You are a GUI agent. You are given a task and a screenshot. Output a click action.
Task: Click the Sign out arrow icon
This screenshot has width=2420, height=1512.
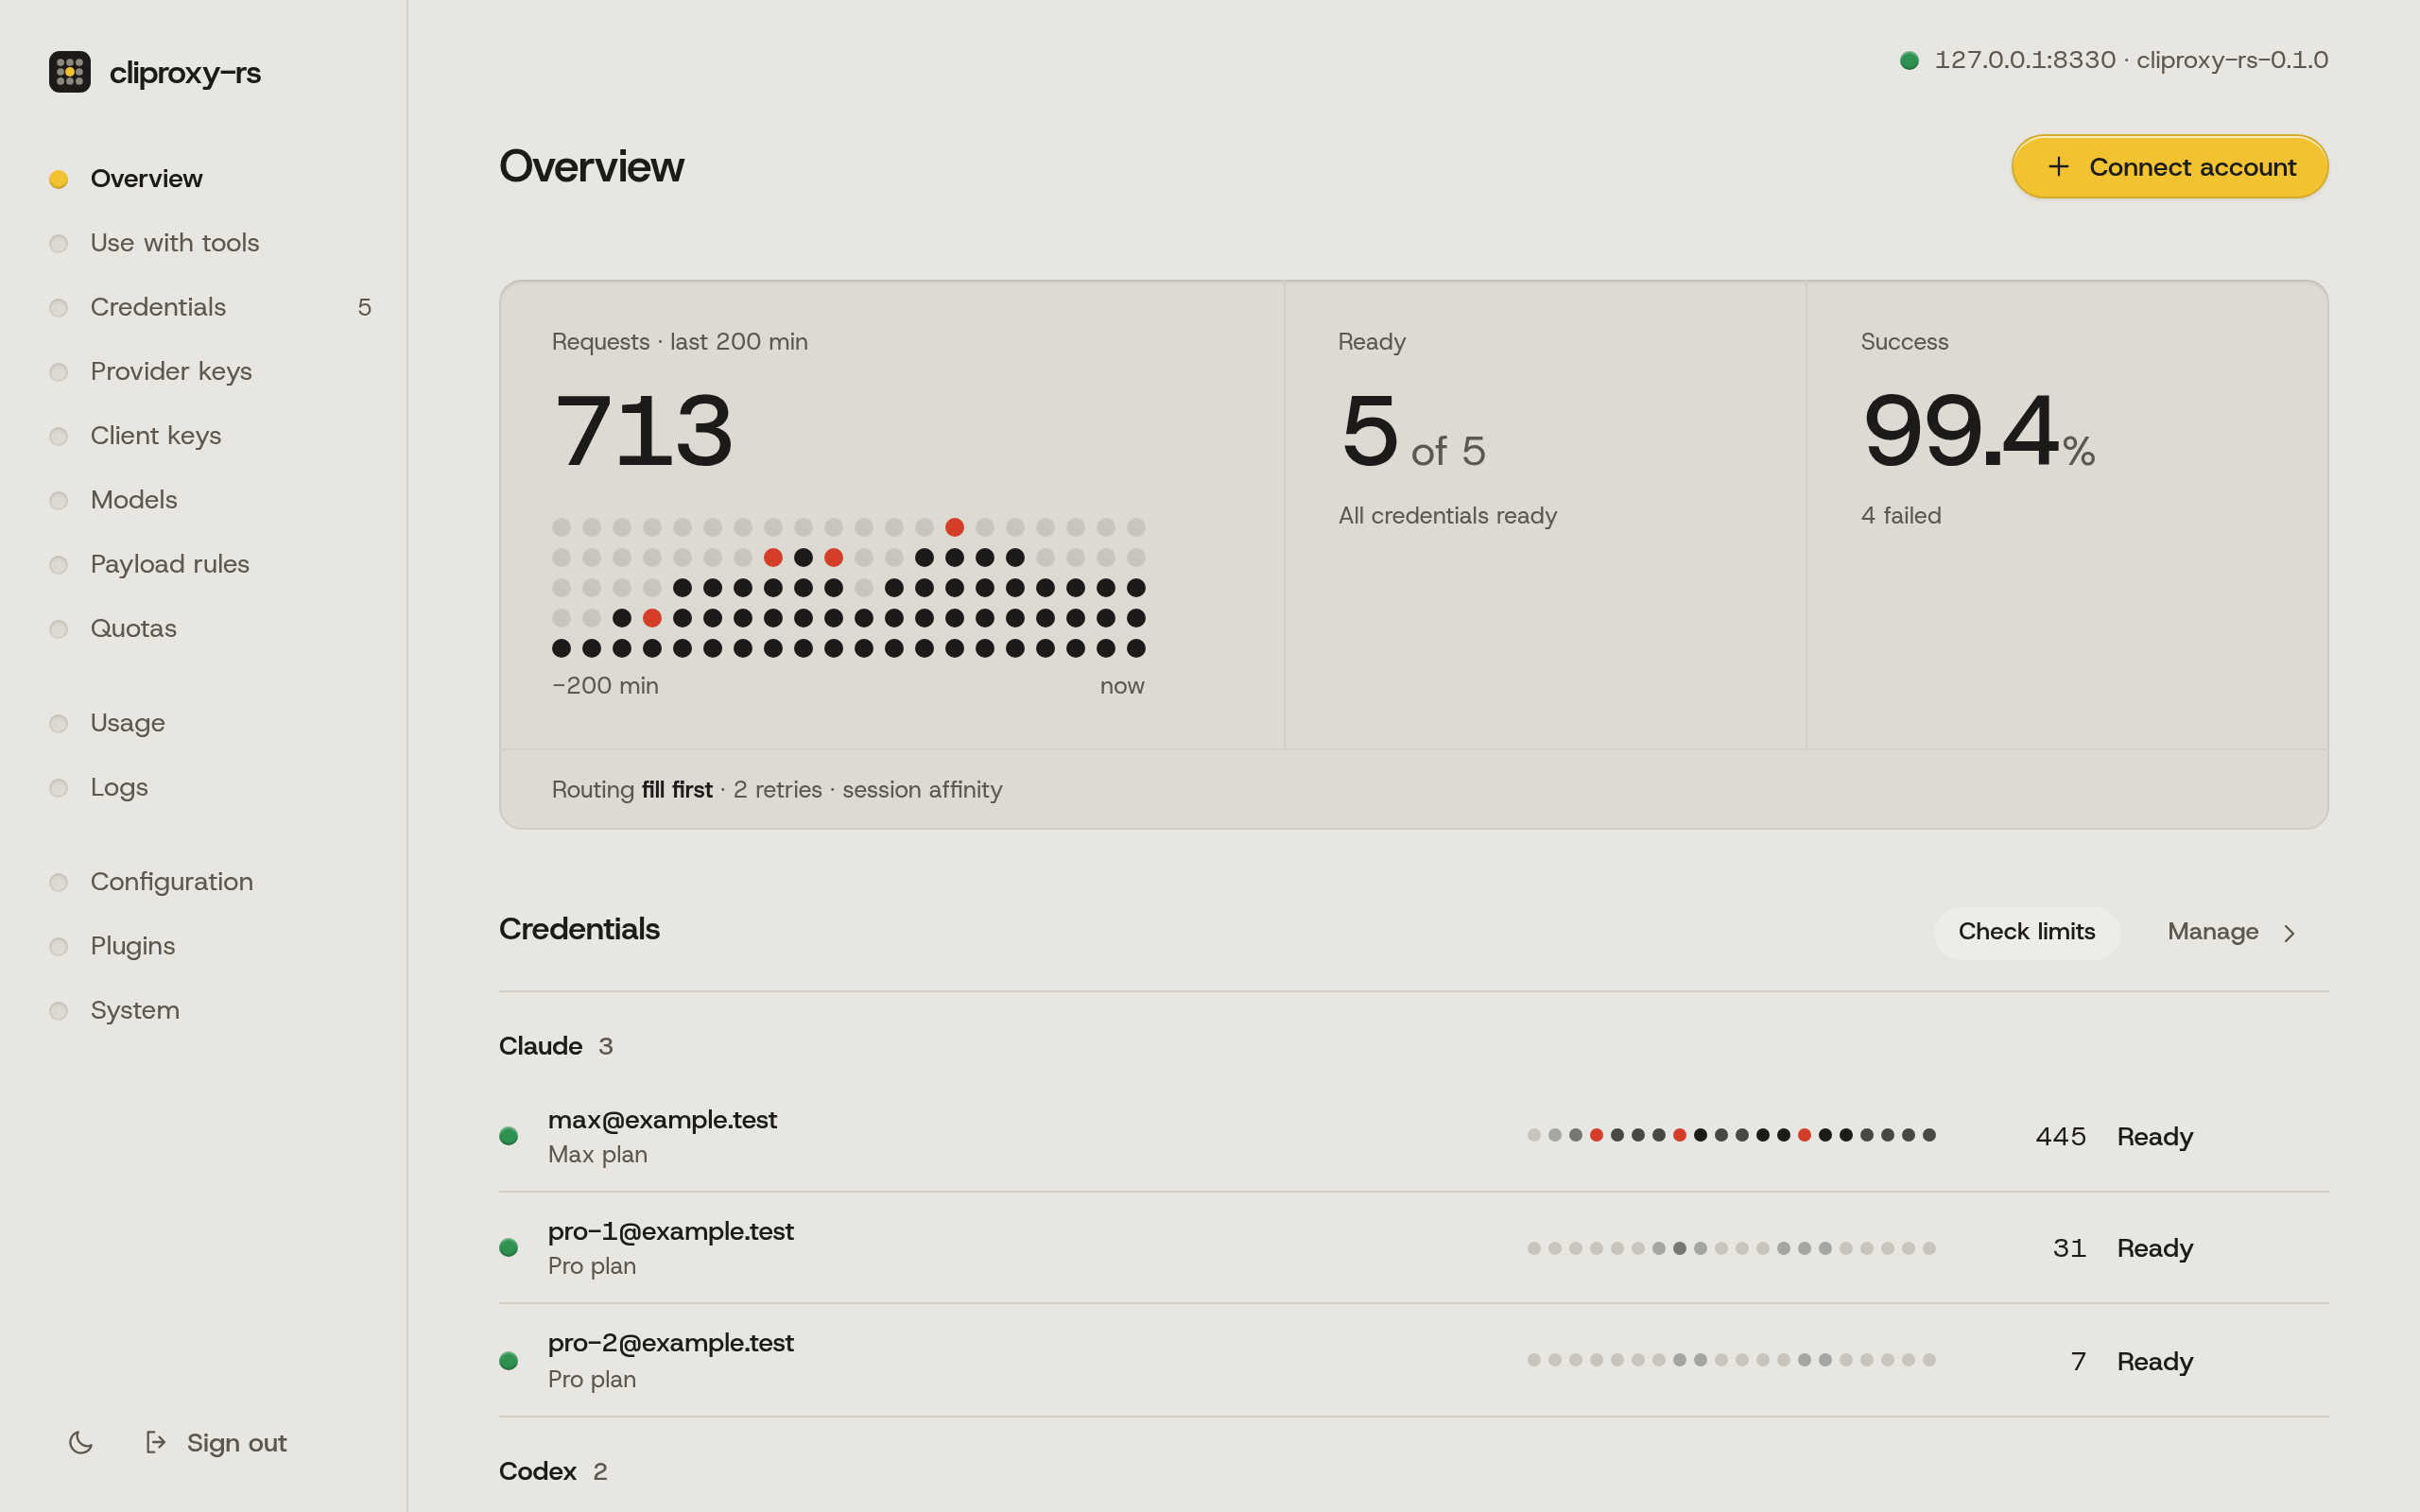click(156, 1442)
